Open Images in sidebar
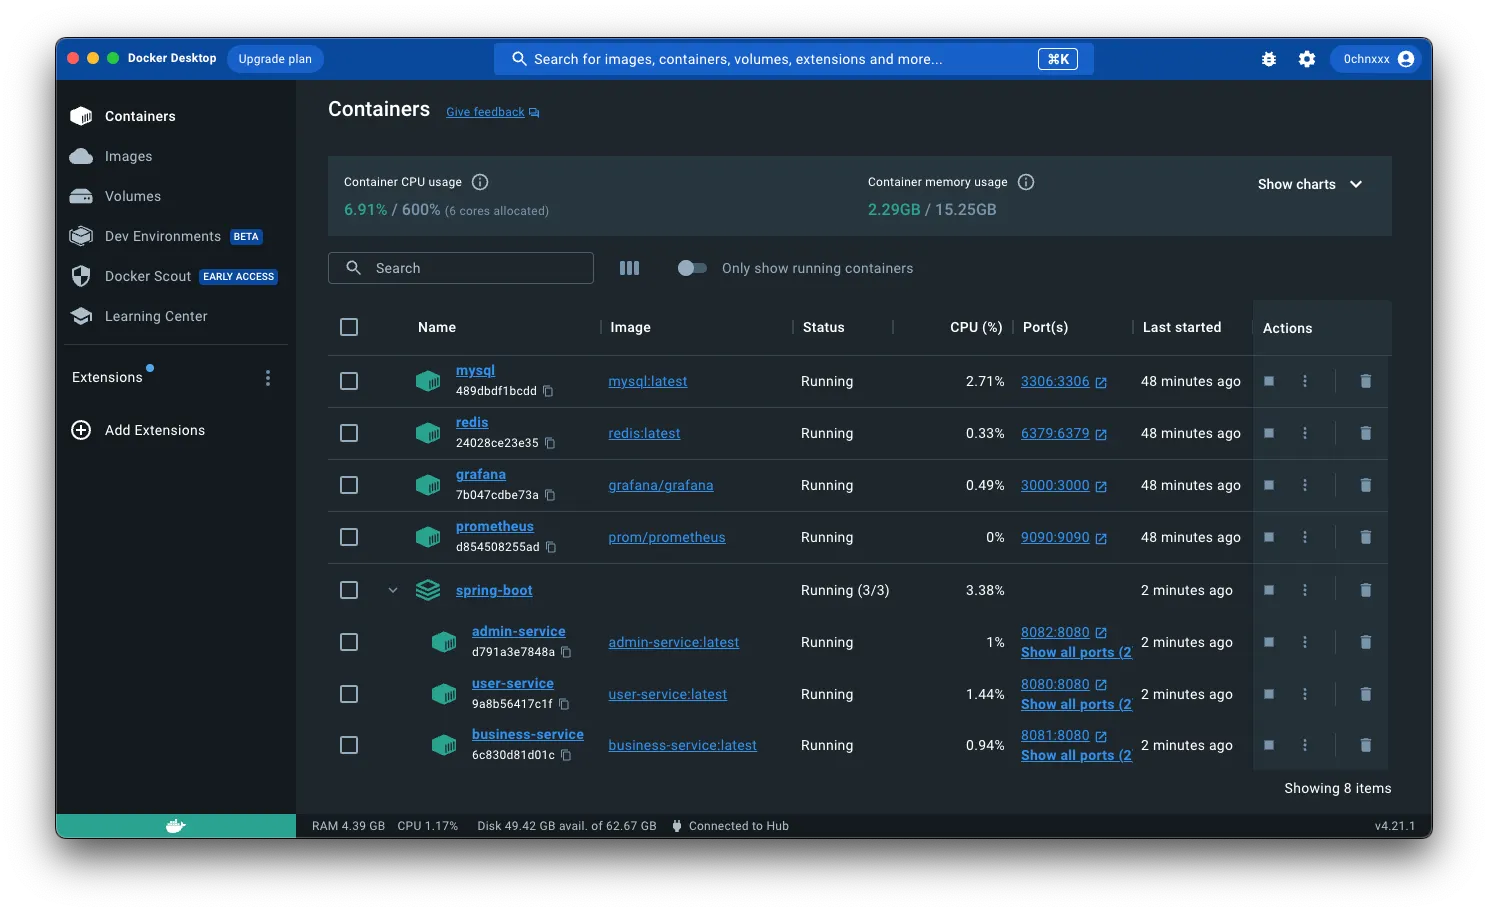This screenshot has height=912, width=1488. click(x=176, y=156)
